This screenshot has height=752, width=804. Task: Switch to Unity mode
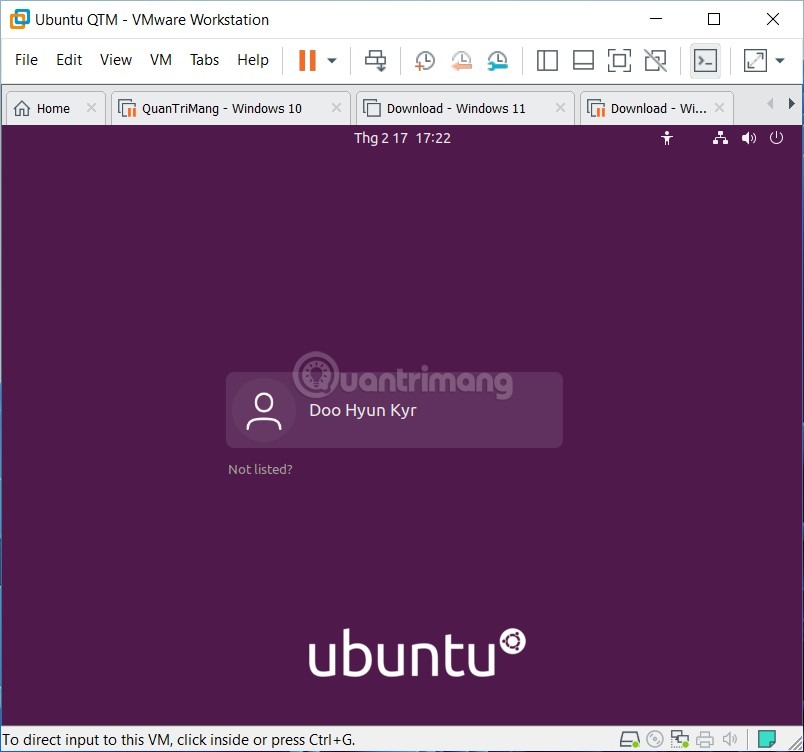[x=655, y=60]
